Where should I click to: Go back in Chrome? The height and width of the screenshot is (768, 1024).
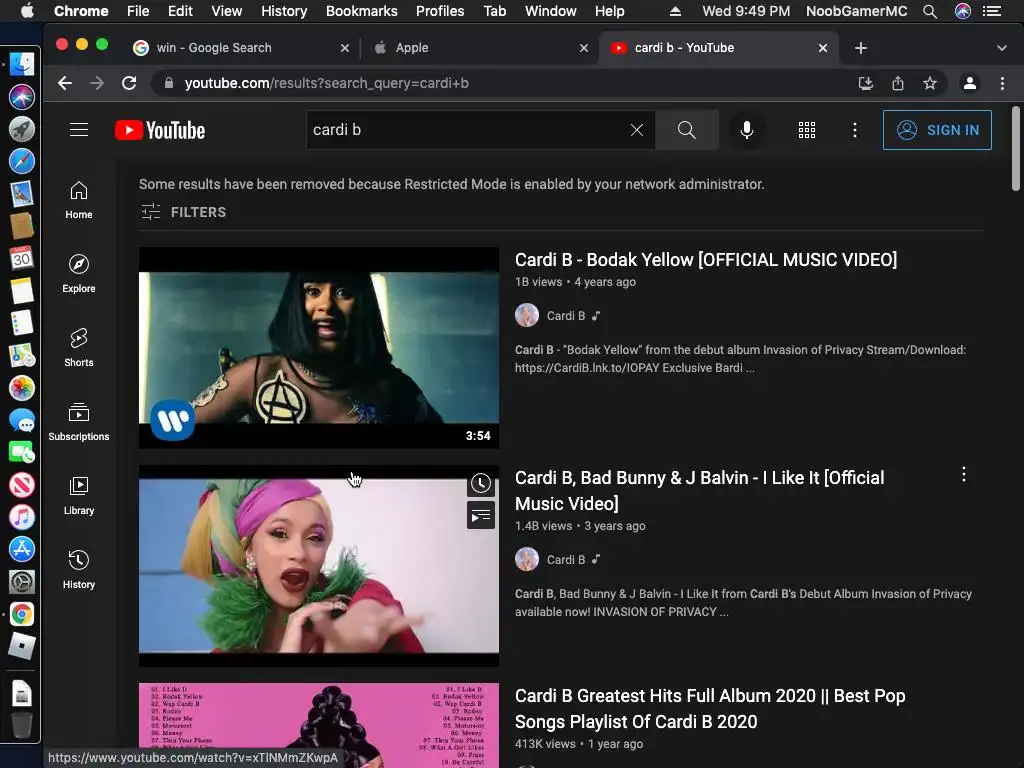(x=65, y=84)
